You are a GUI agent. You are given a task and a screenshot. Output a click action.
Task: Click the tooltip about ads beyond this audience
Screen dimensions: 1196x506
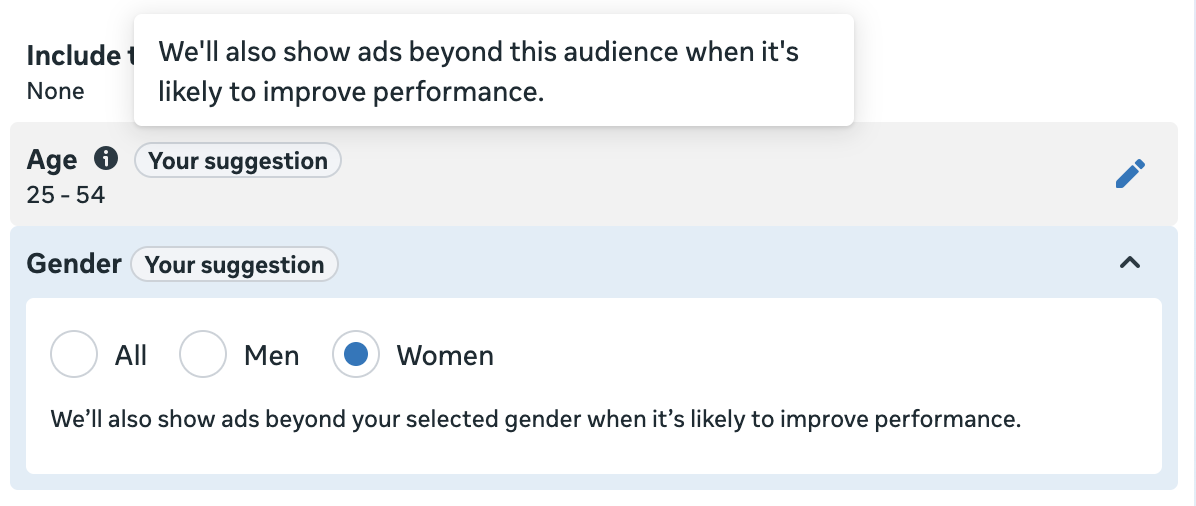click(x=494, y=70)
